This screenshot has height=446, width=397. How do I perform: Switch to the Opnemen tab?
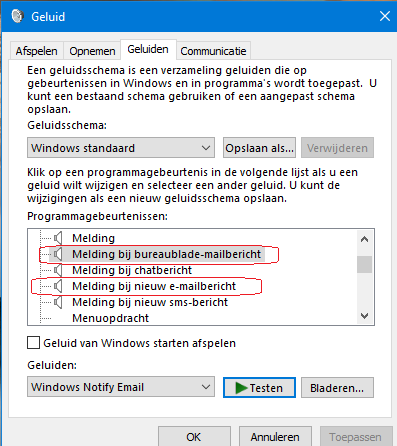pos(92,51)
